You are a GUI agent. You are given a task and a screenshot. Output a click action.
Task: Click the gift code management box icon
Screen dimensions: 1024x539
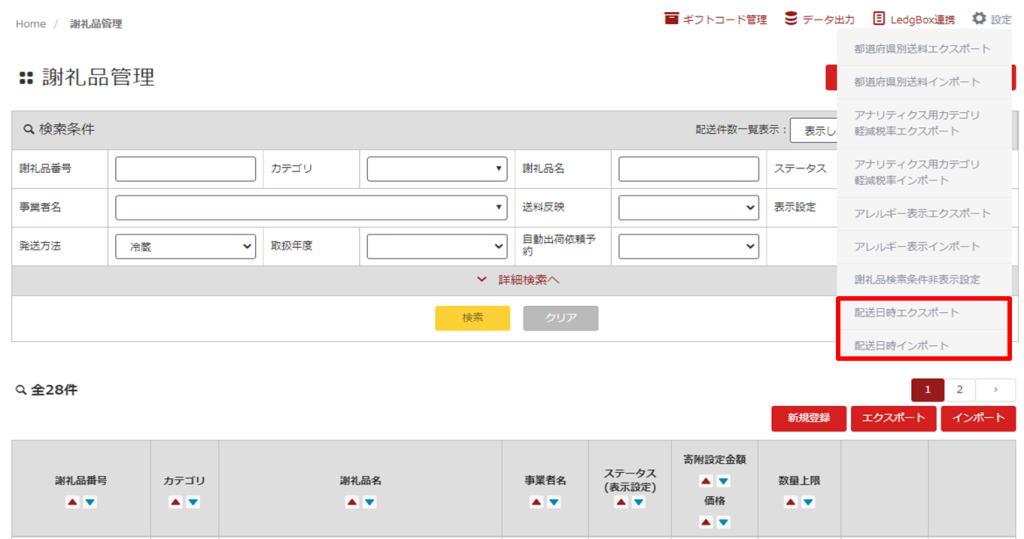(x=672, y=19)
